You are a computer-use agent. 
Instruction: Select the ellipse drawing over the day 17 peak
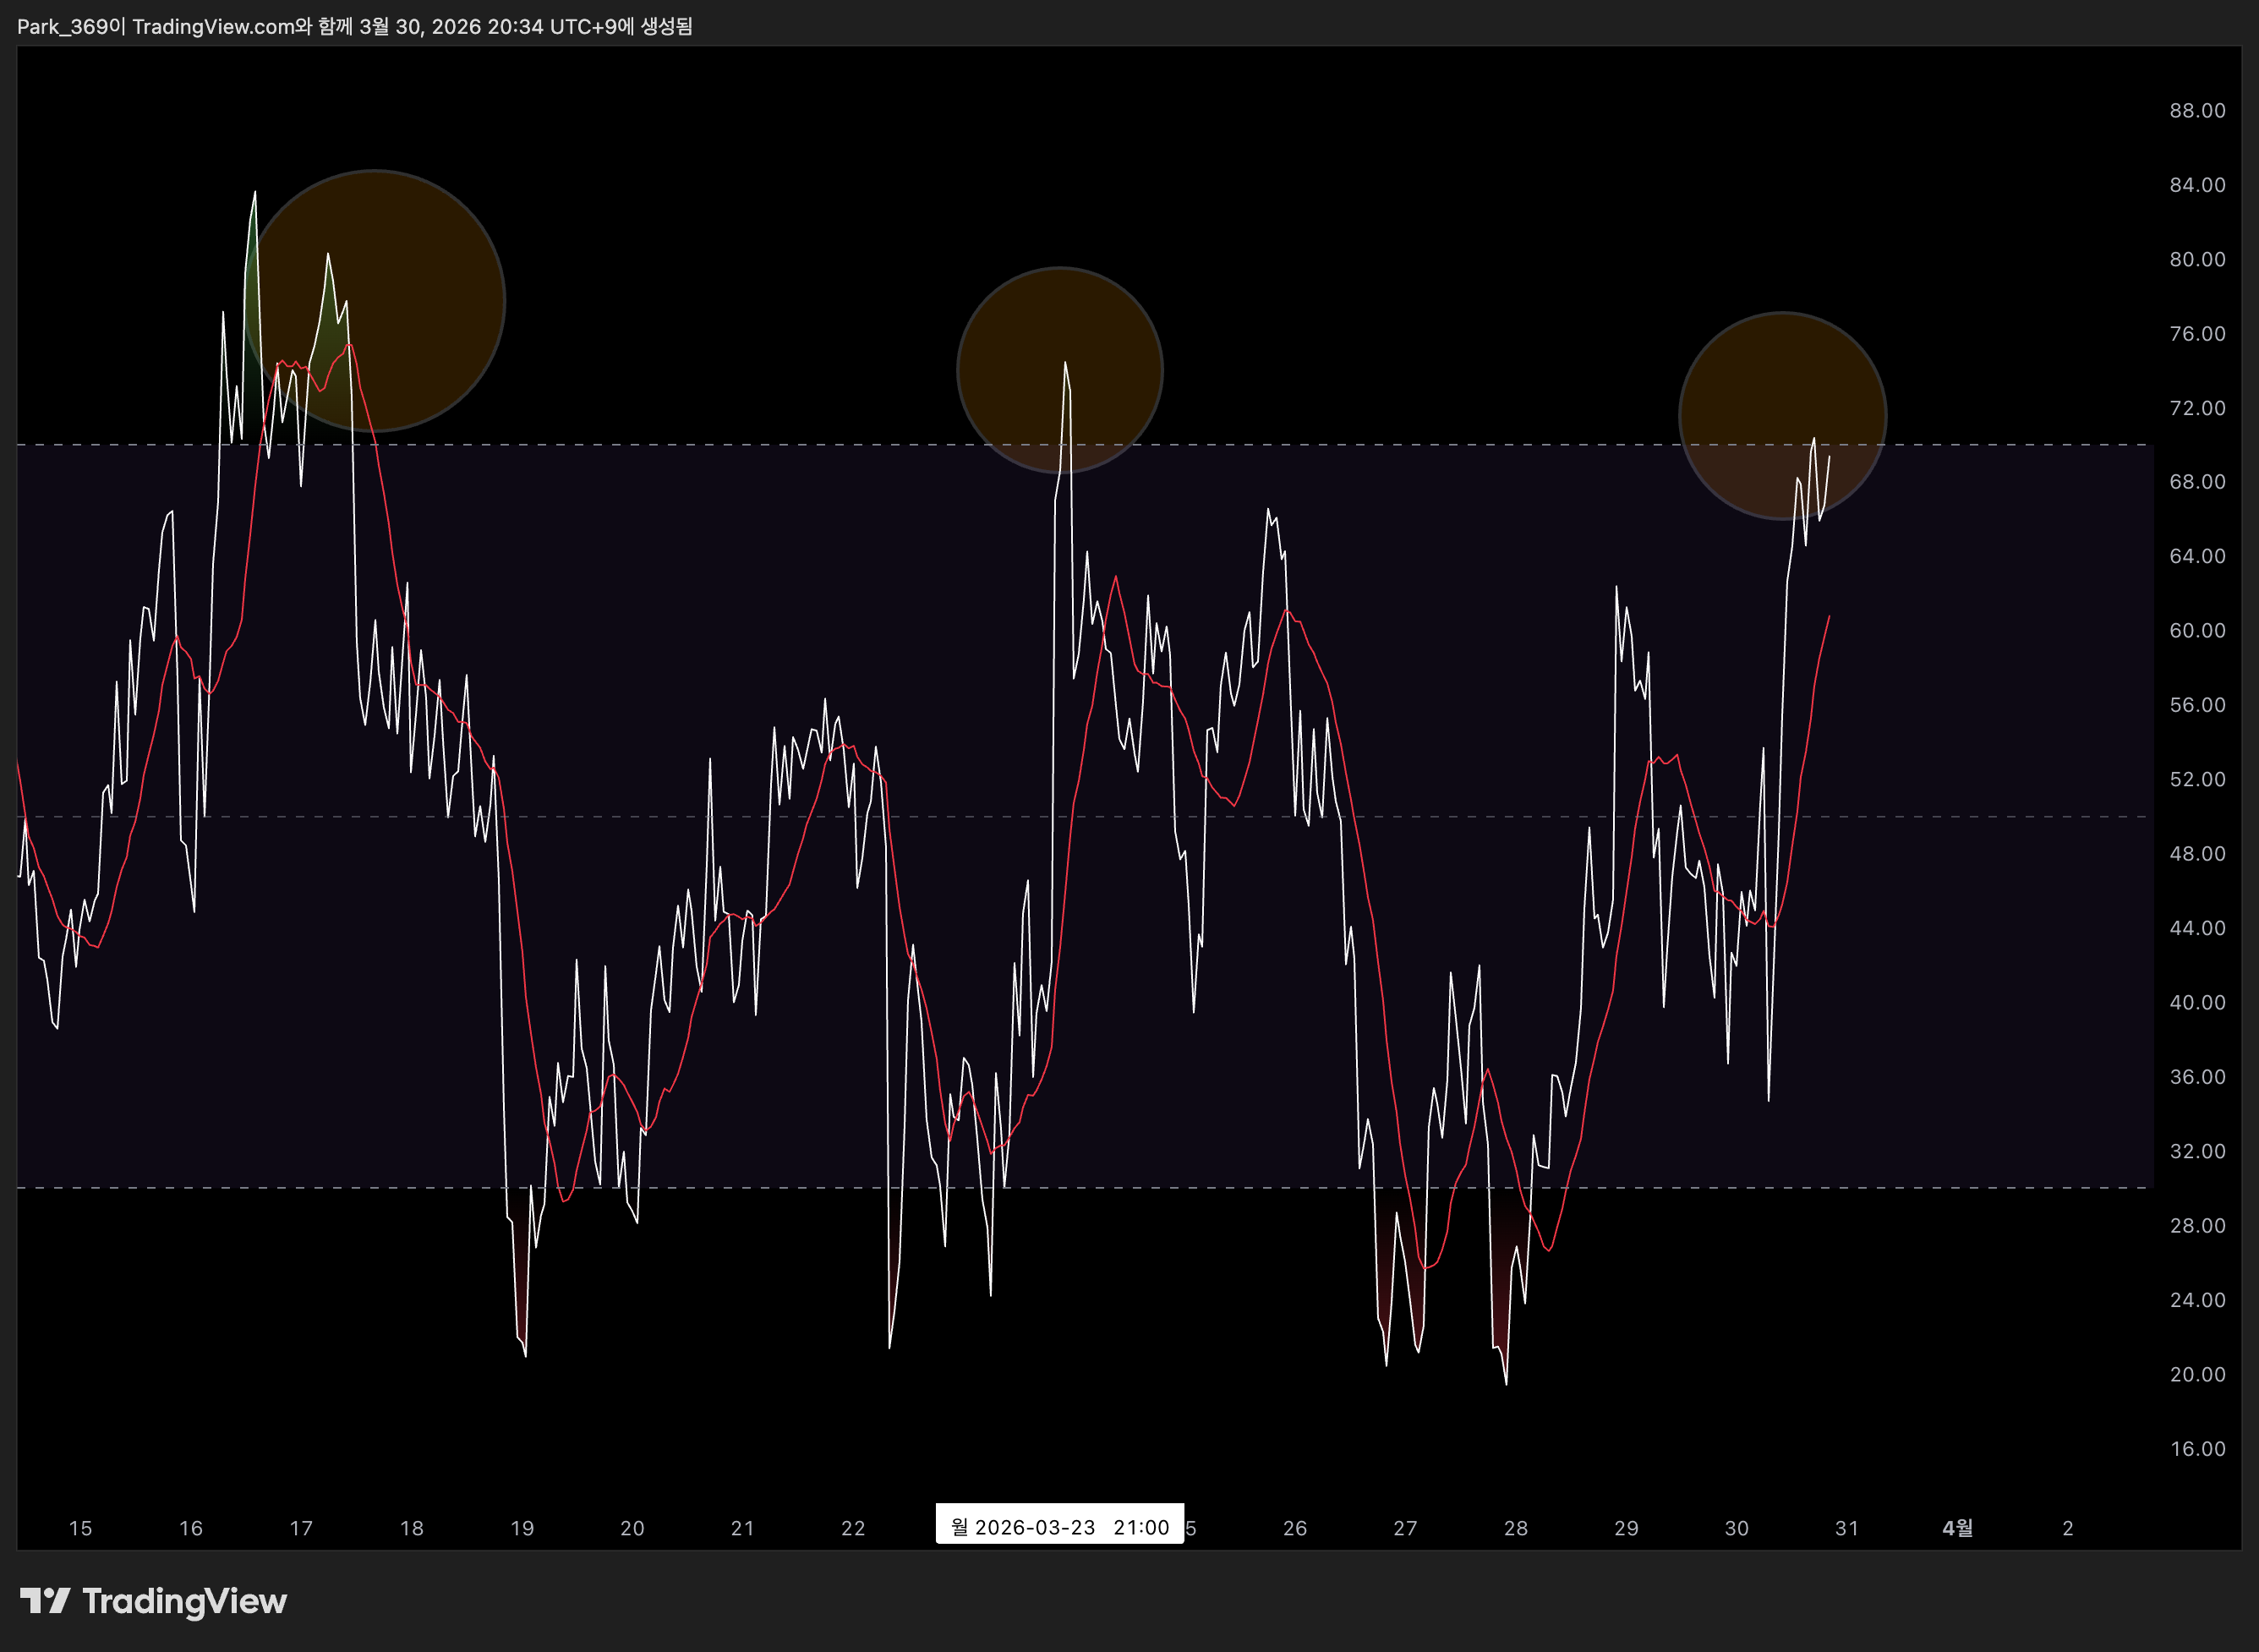(x=374, y=301)
